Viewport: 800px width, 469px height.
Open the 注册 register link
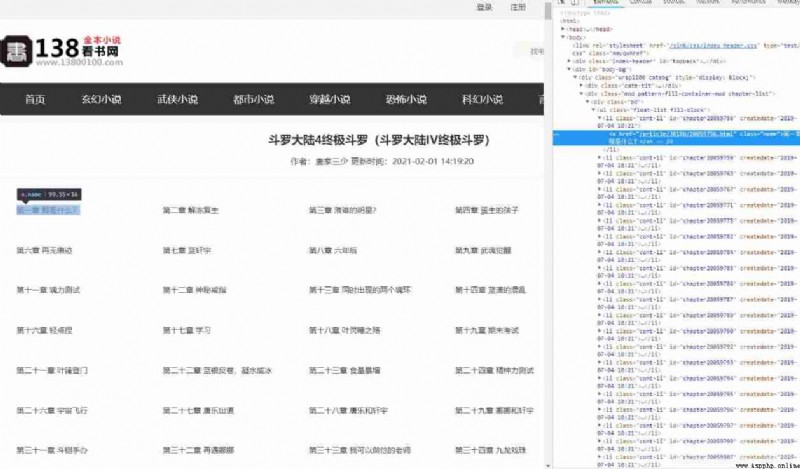click(x=518, y=7)
